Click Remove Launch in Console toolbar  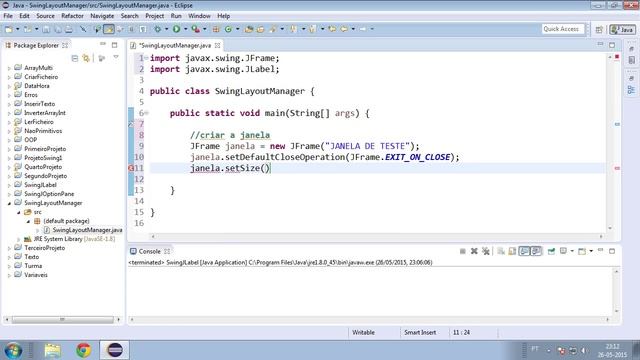coord(474,251)
